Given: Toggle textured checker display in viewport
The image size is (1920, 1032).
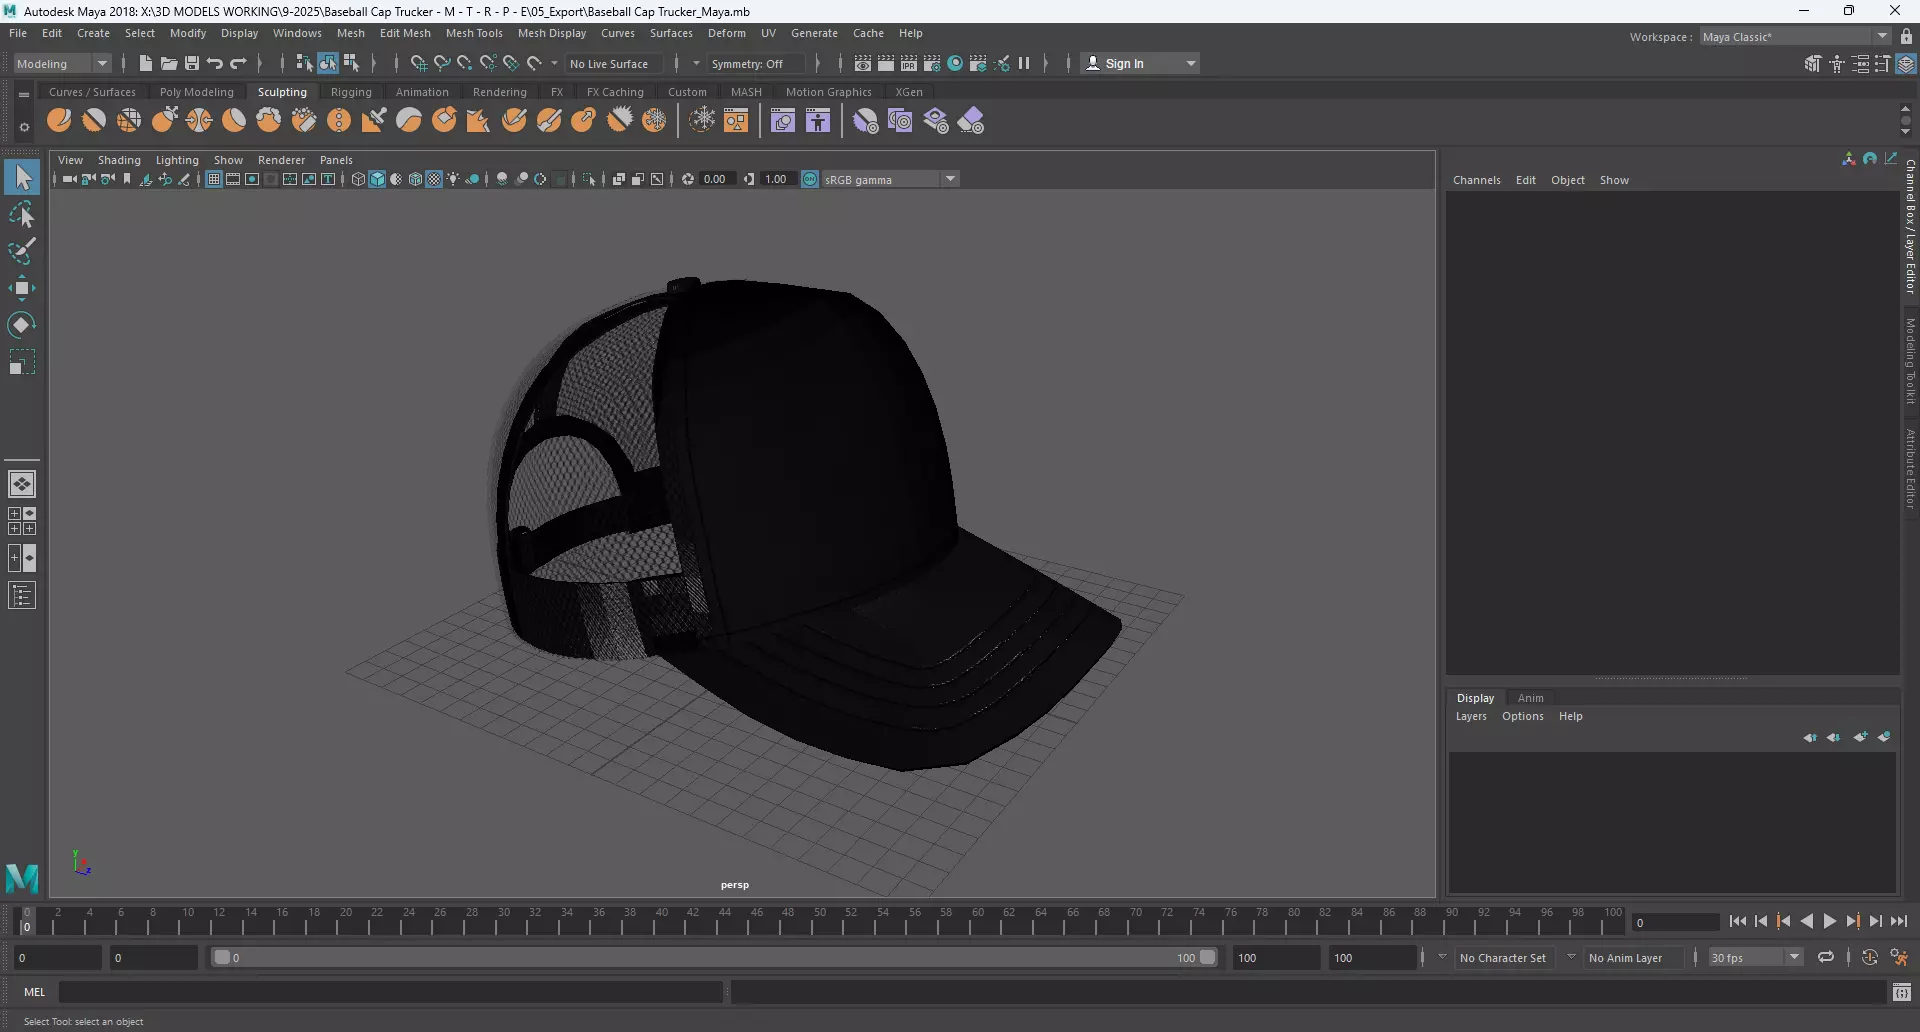Looking at the screenshot, I should pyautogui.click(x=434, y=179).
